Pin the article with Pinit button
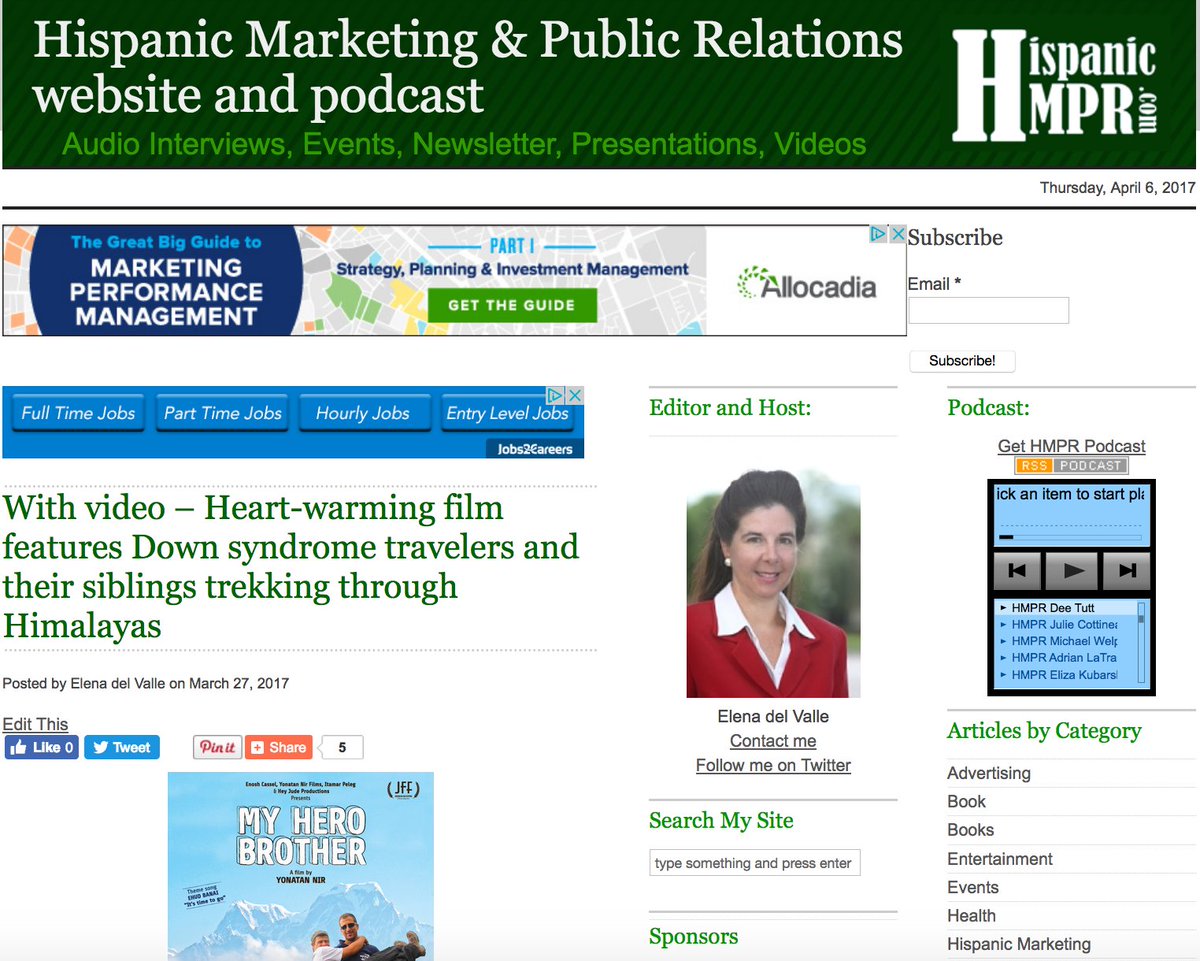 pyautogui.click(x=217, y=747)
